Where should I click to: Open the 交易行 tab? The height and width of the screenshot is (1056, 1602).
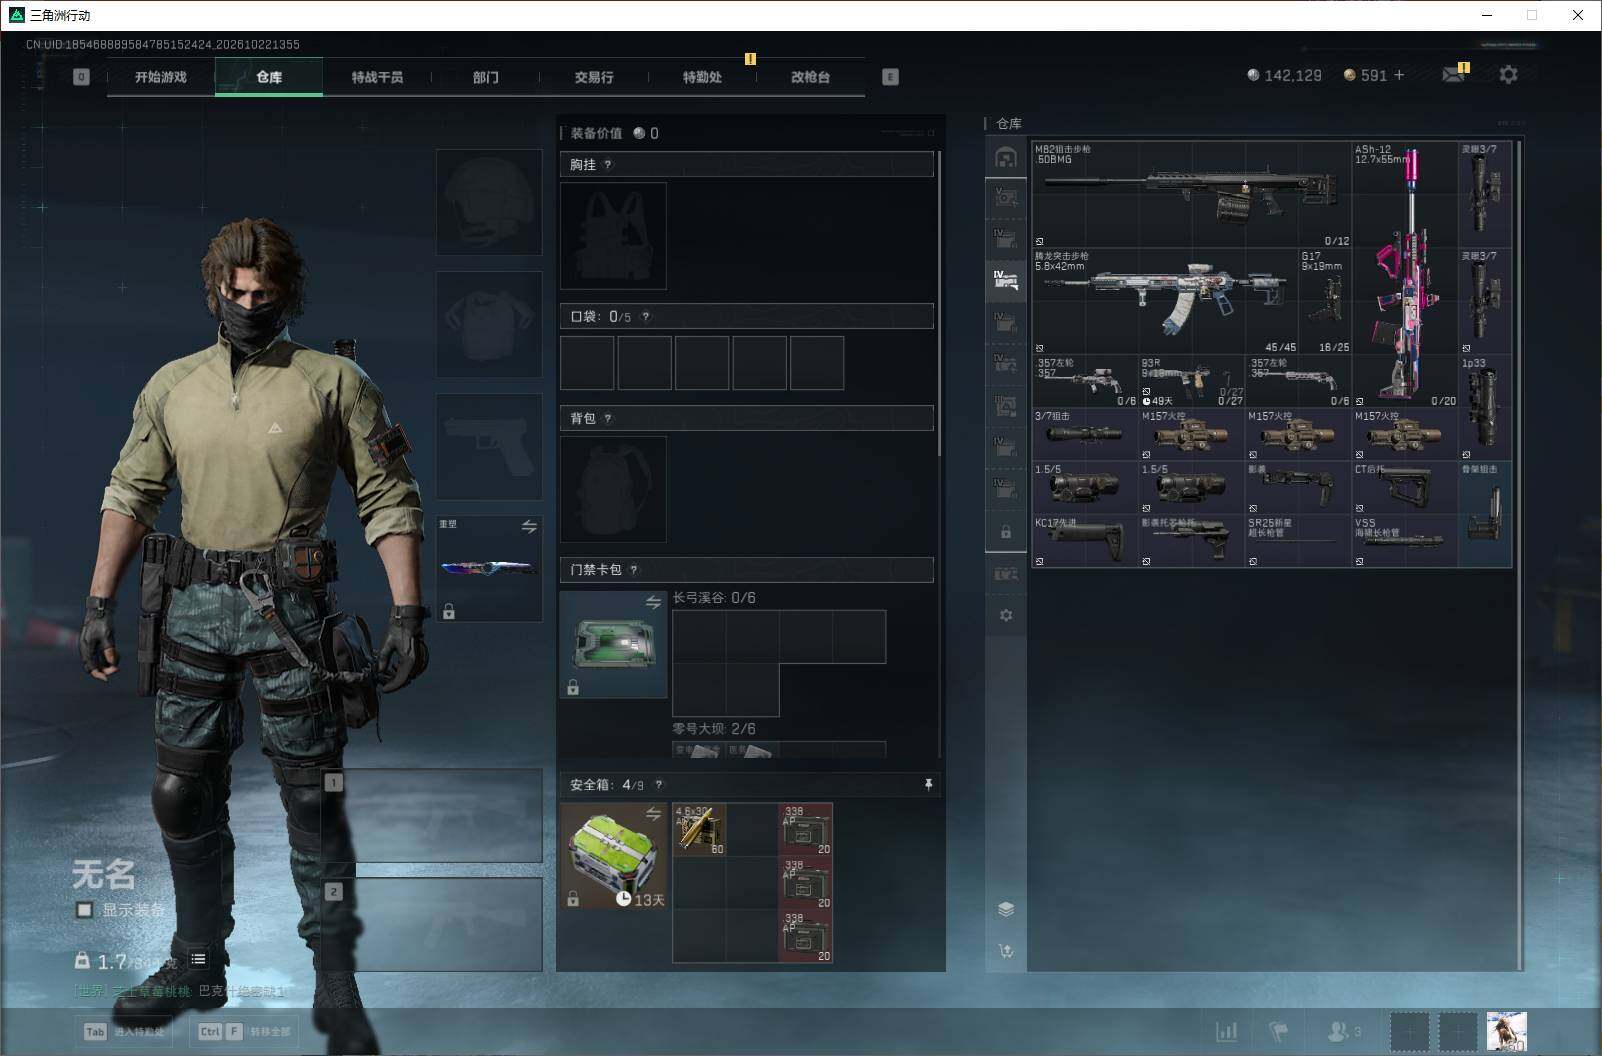[x=594, y=77]
